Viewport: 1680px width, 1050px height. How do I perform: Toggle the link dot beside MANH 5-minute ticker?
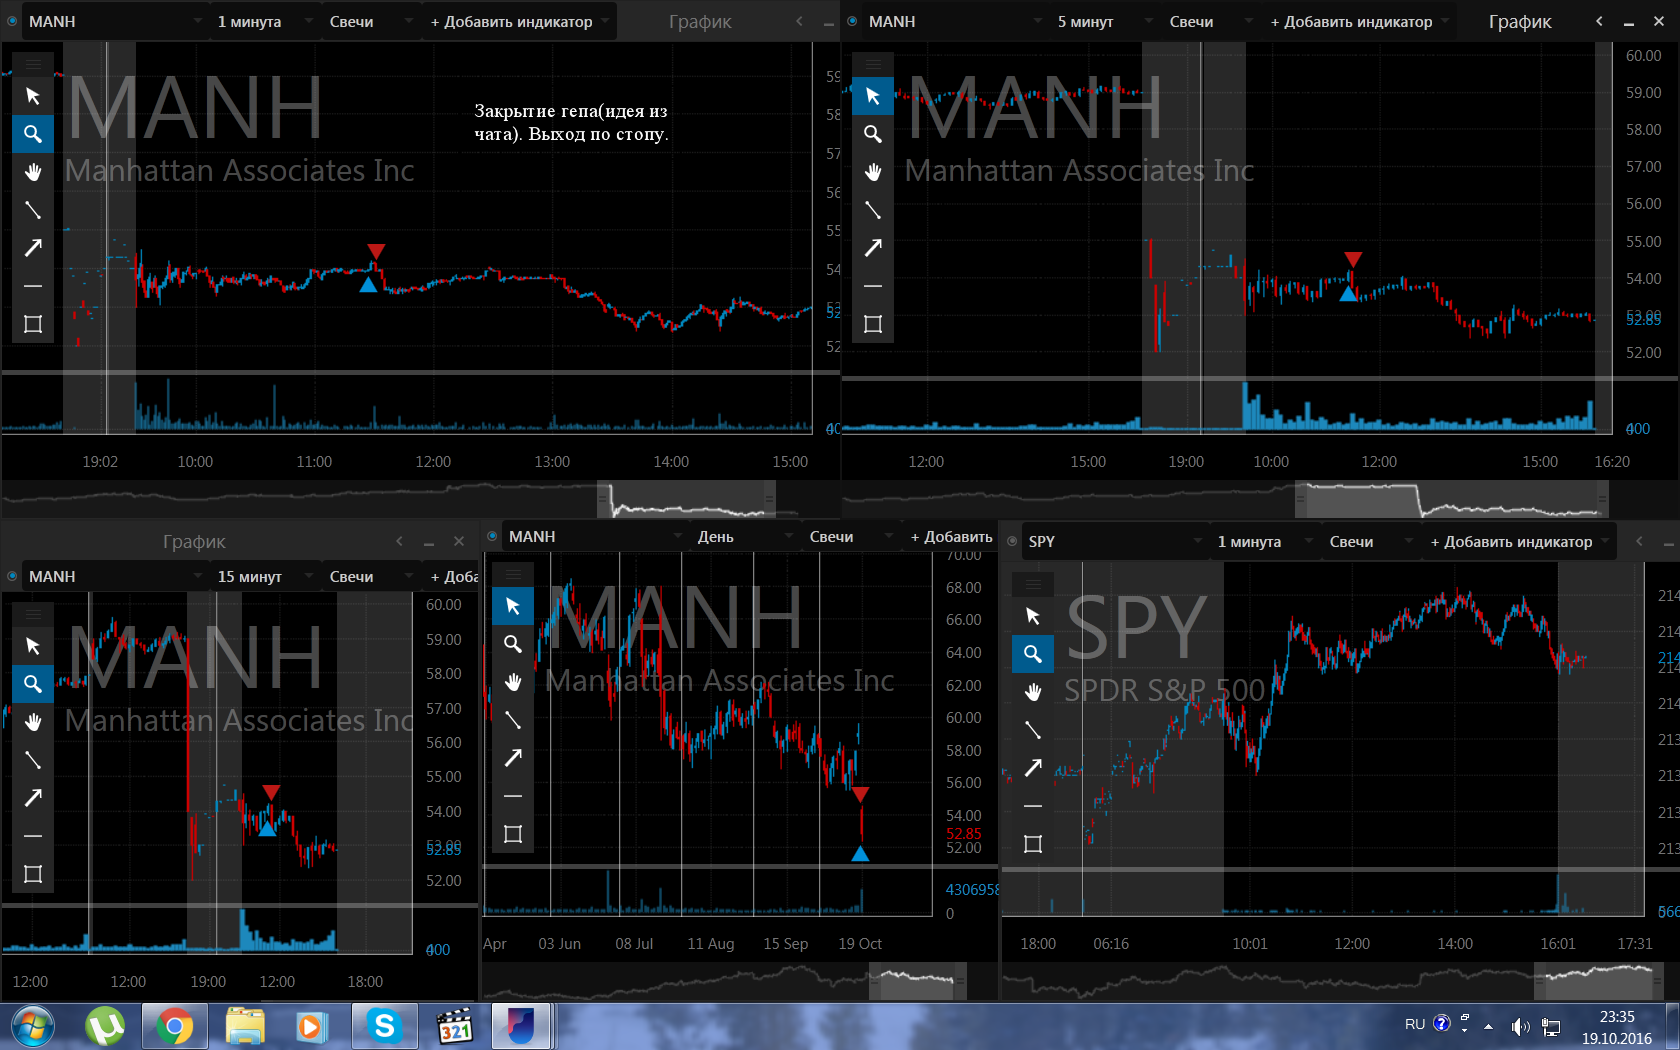(852, 21)
